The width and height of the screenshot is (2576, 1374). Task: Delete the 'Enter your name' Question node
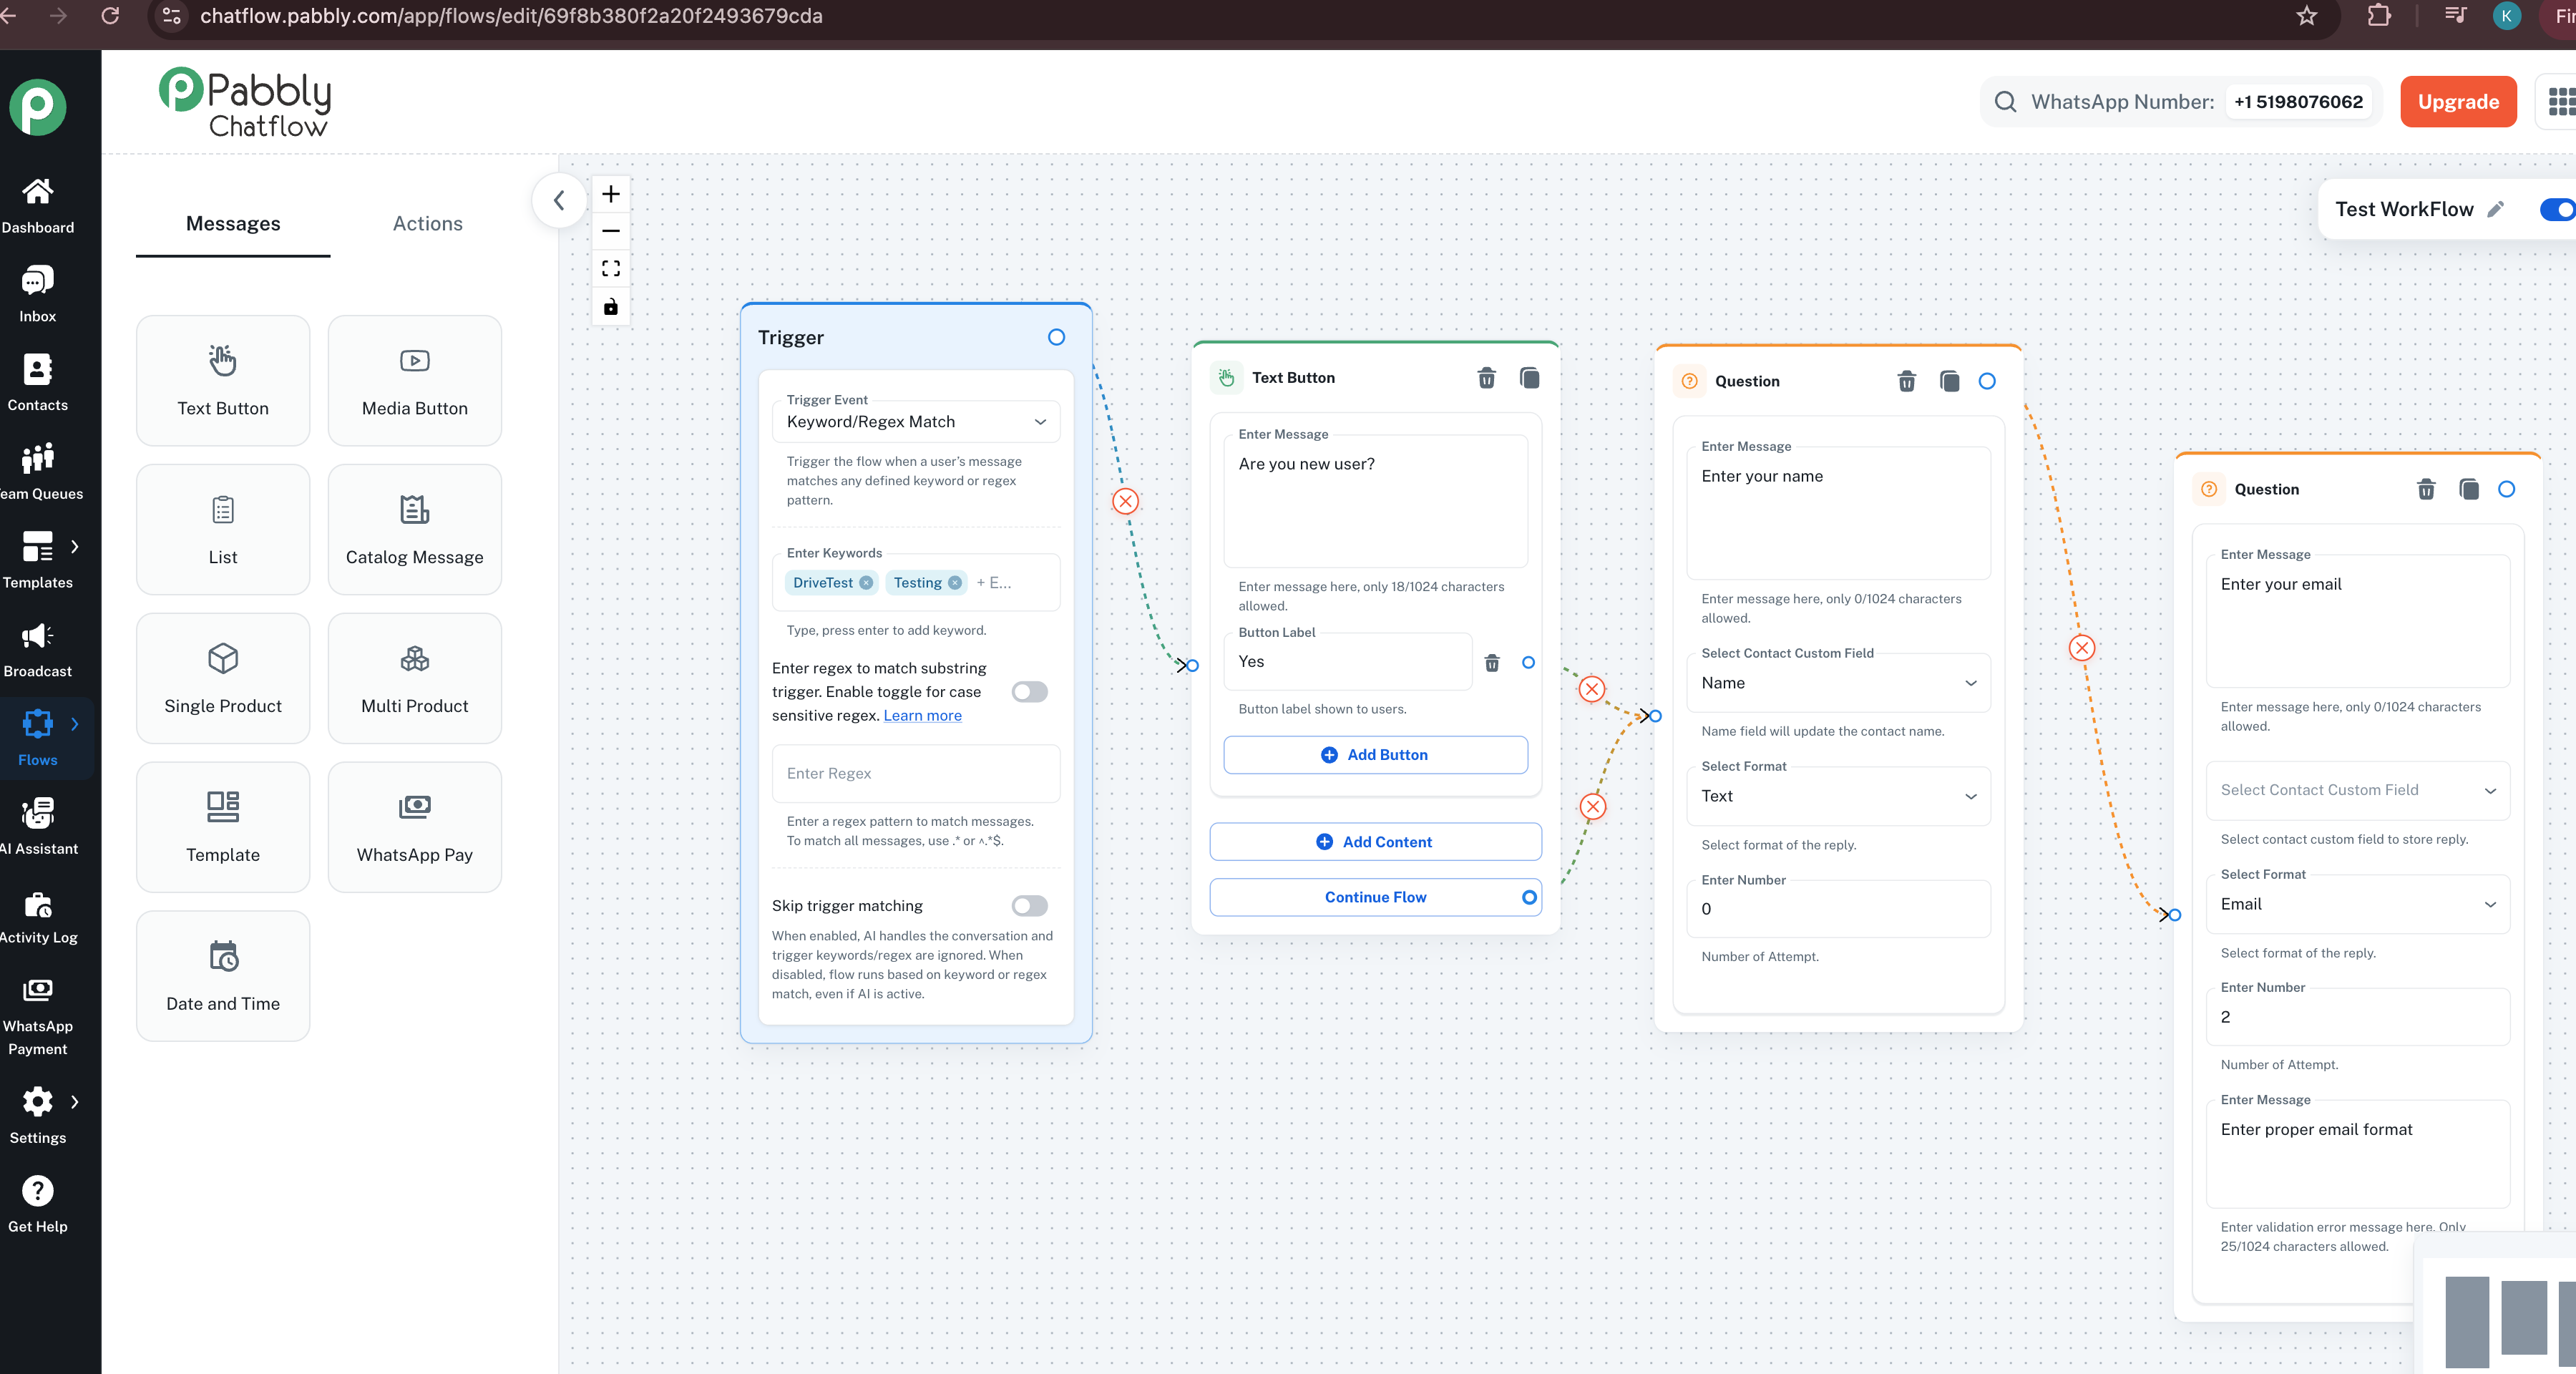pyautogui.click(x=1907, y=381)
